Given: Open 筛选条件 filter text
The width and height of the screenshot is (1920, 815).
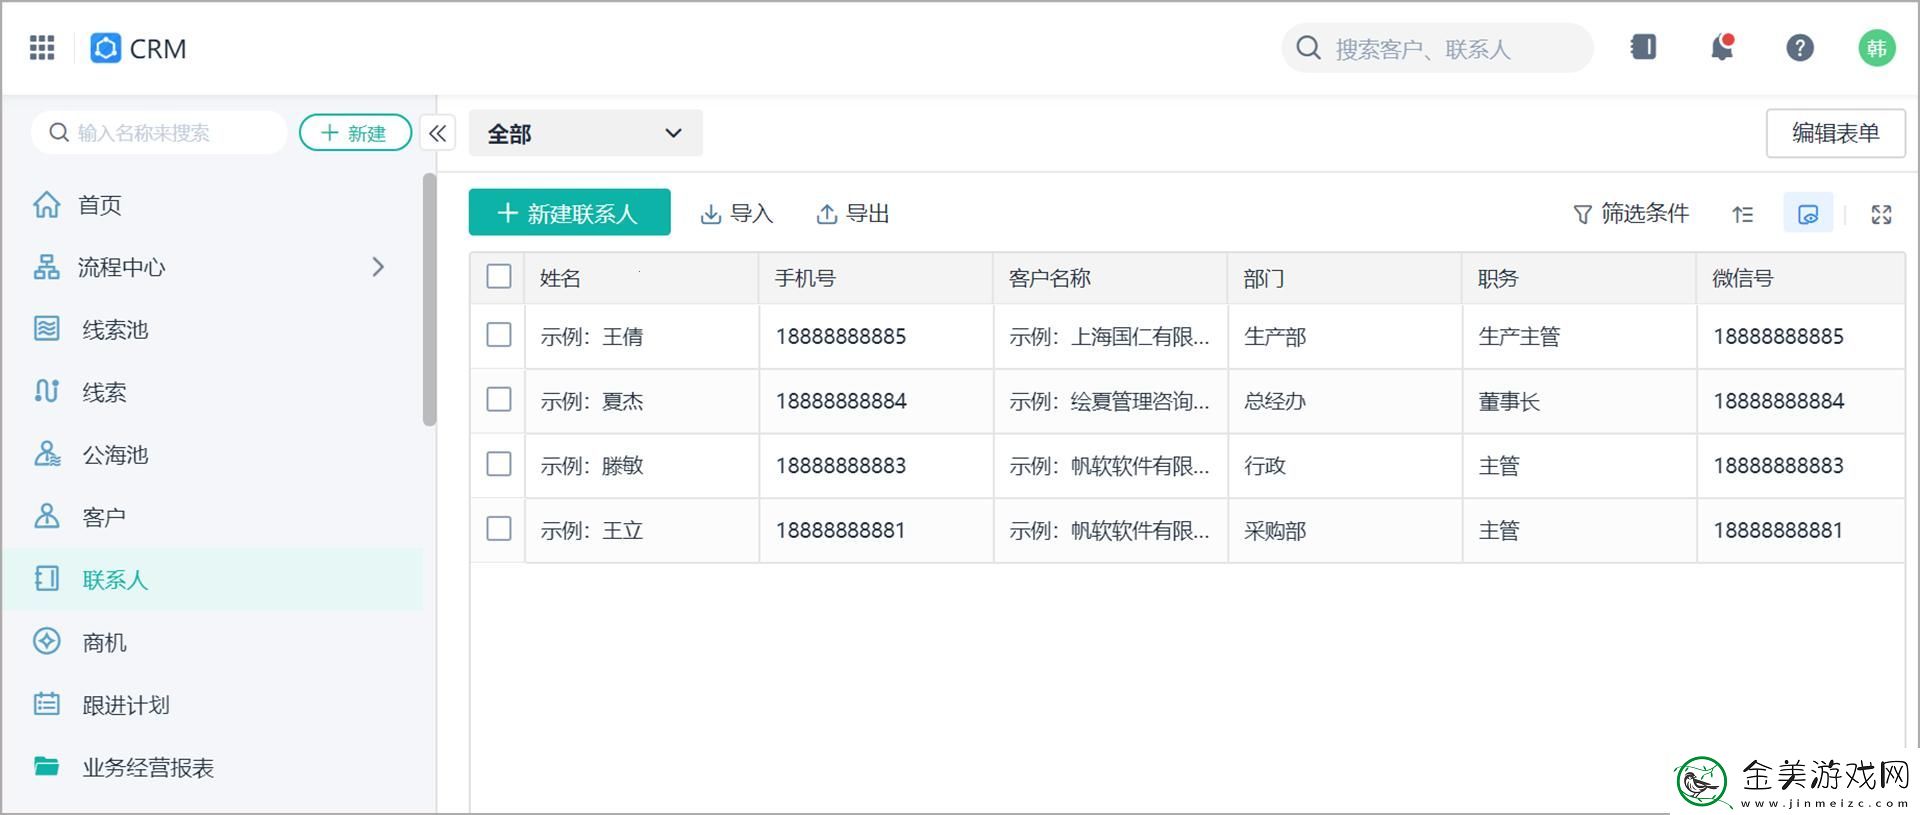Looking at the screenshot, I should coord(1644,214).
